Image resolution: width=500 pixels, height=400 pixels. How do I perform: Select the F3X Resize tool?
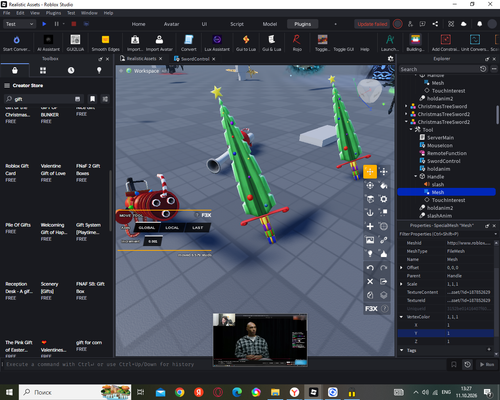tap(384, 172)
